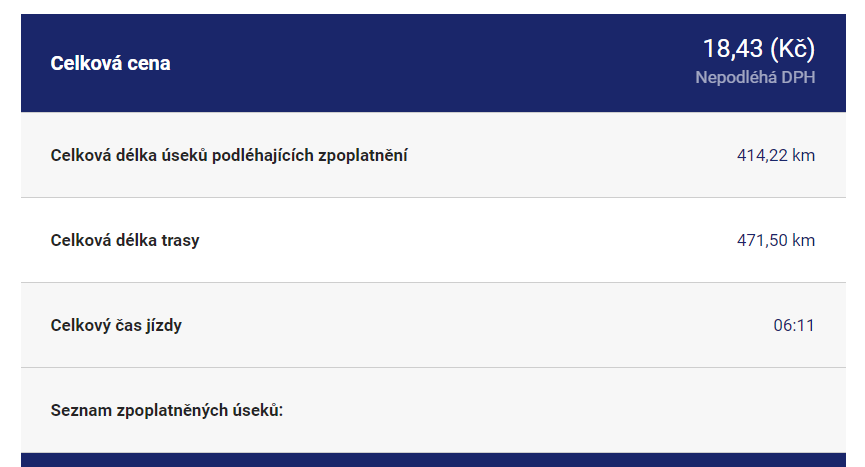The height and width of the screenshot is (467, 865).
Task: Click the "Kč" currency symbol in the header
Action: 793,48
